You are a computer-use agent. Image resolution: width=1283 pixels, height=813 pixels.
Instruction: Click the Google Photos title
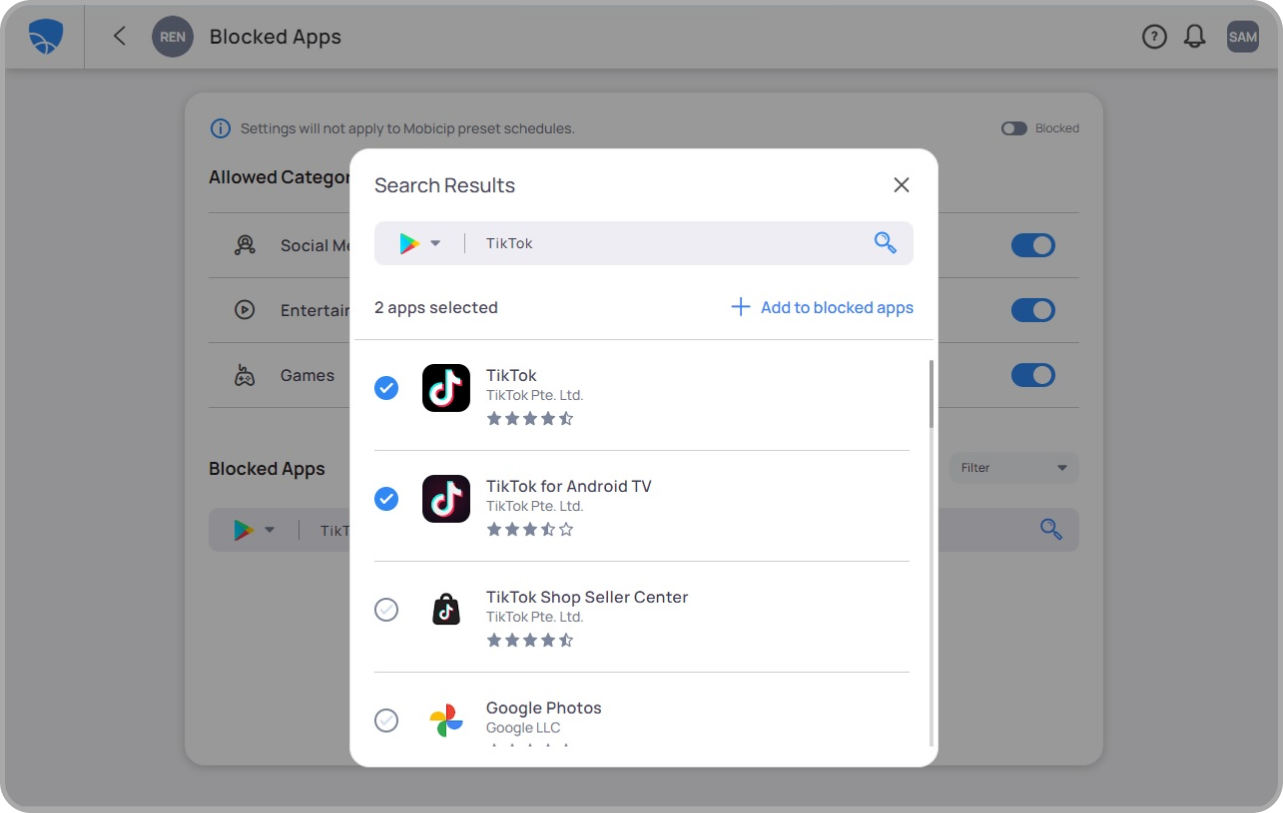tap(544, 708)
